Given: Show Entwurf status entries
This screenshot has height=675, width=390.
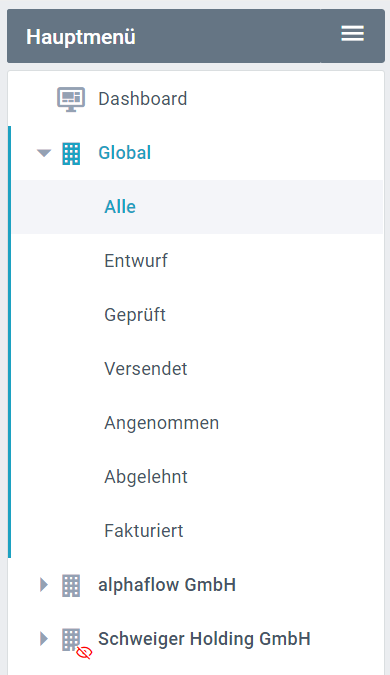Looking at the screenshot, I should (x=136, y=261).
